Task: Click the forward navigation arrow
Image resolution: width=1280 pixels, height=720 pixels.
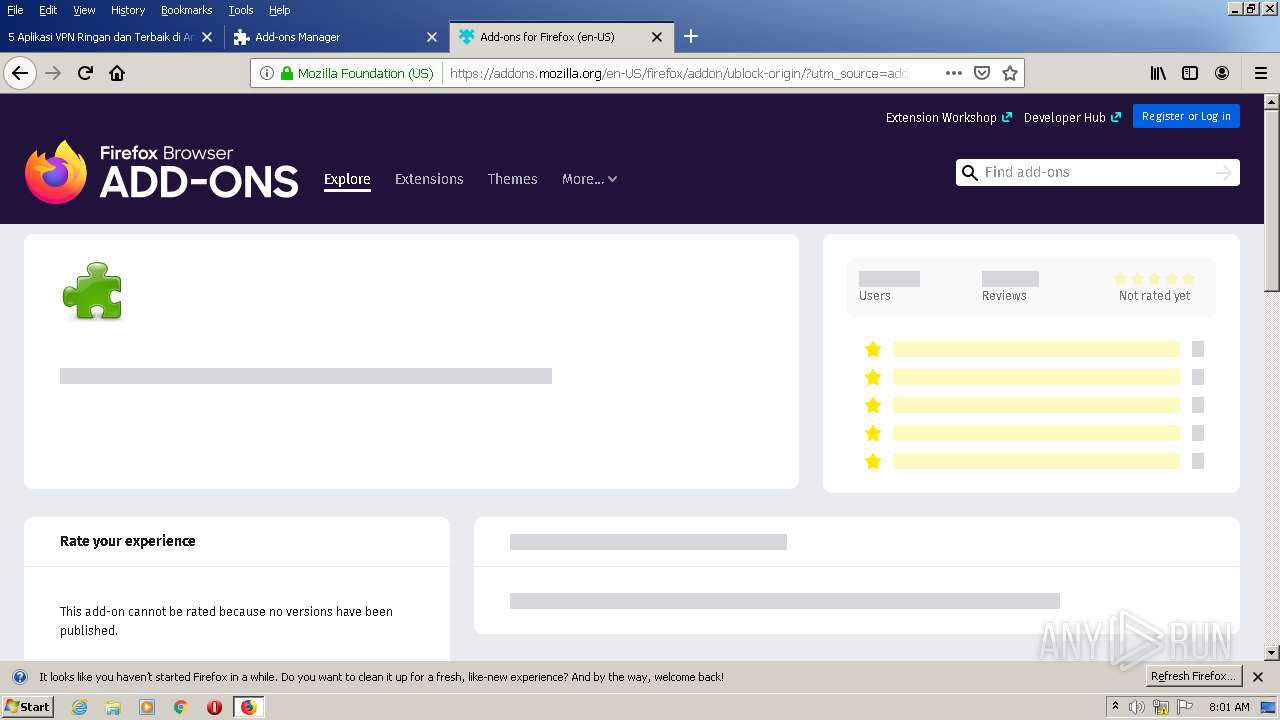Action: click(54, 73)
